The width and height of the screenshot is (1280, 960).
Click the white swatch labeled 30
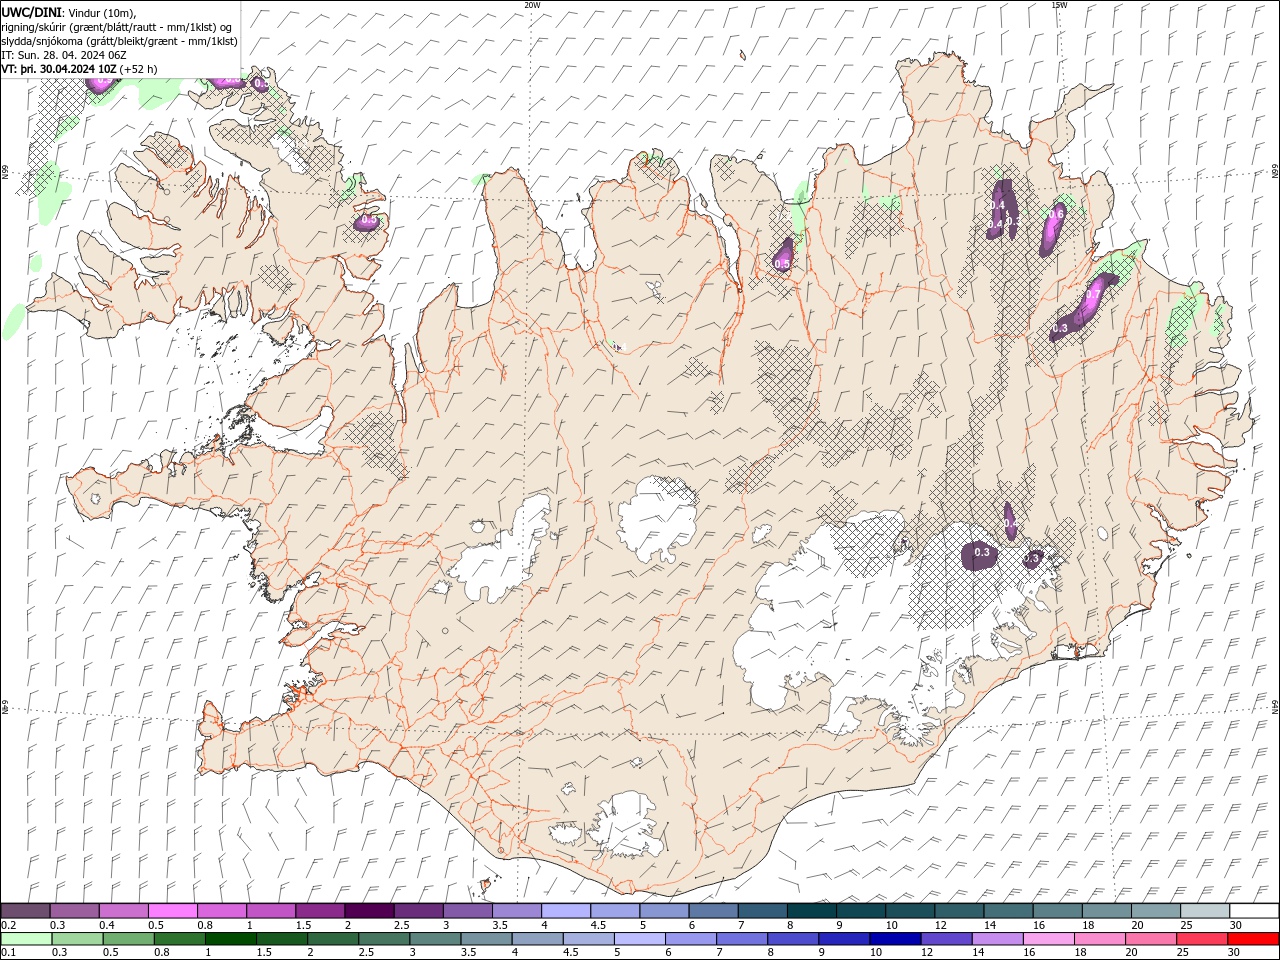(1254, 910)
